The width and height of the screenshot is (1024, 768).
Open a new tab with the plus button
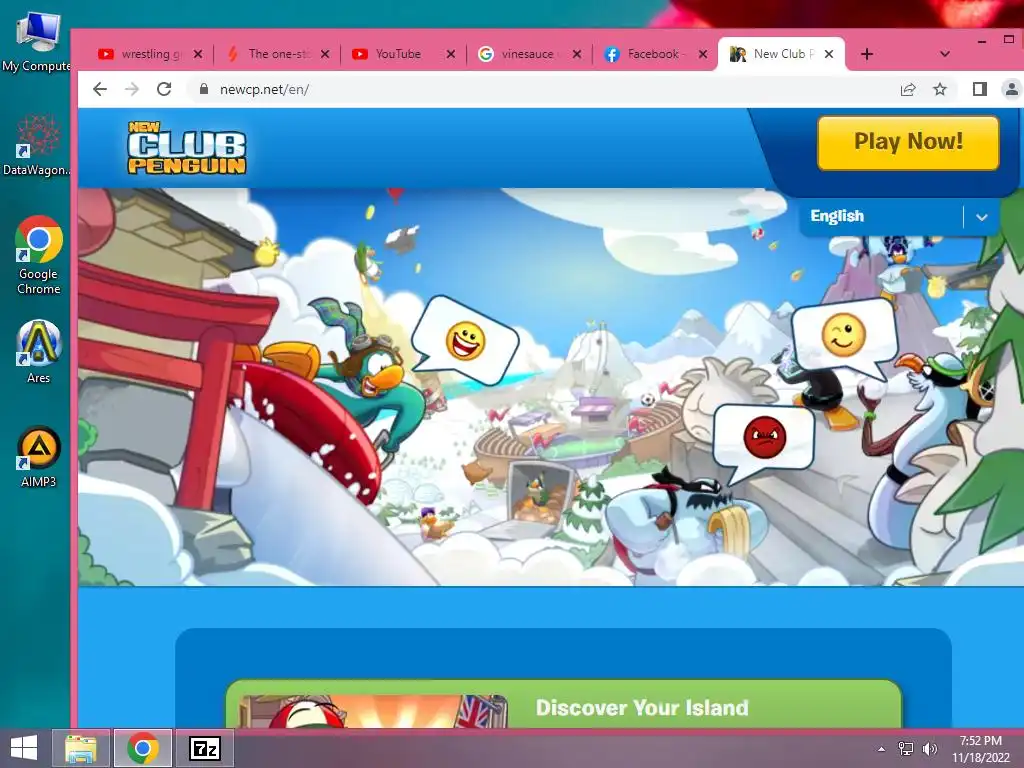(867, 54)
